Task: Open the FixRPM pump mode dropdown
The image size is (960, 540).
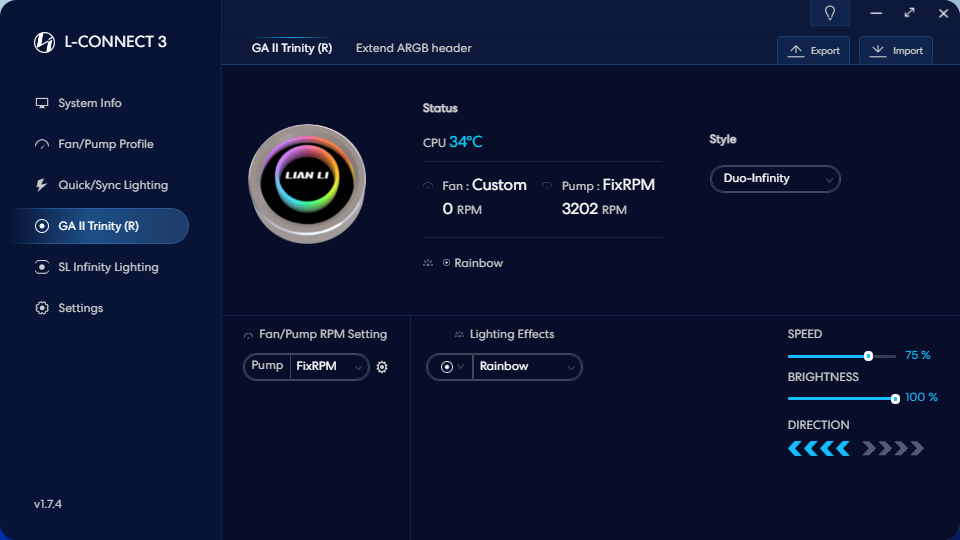Action: pyautogui.click(x=329, y=367)
